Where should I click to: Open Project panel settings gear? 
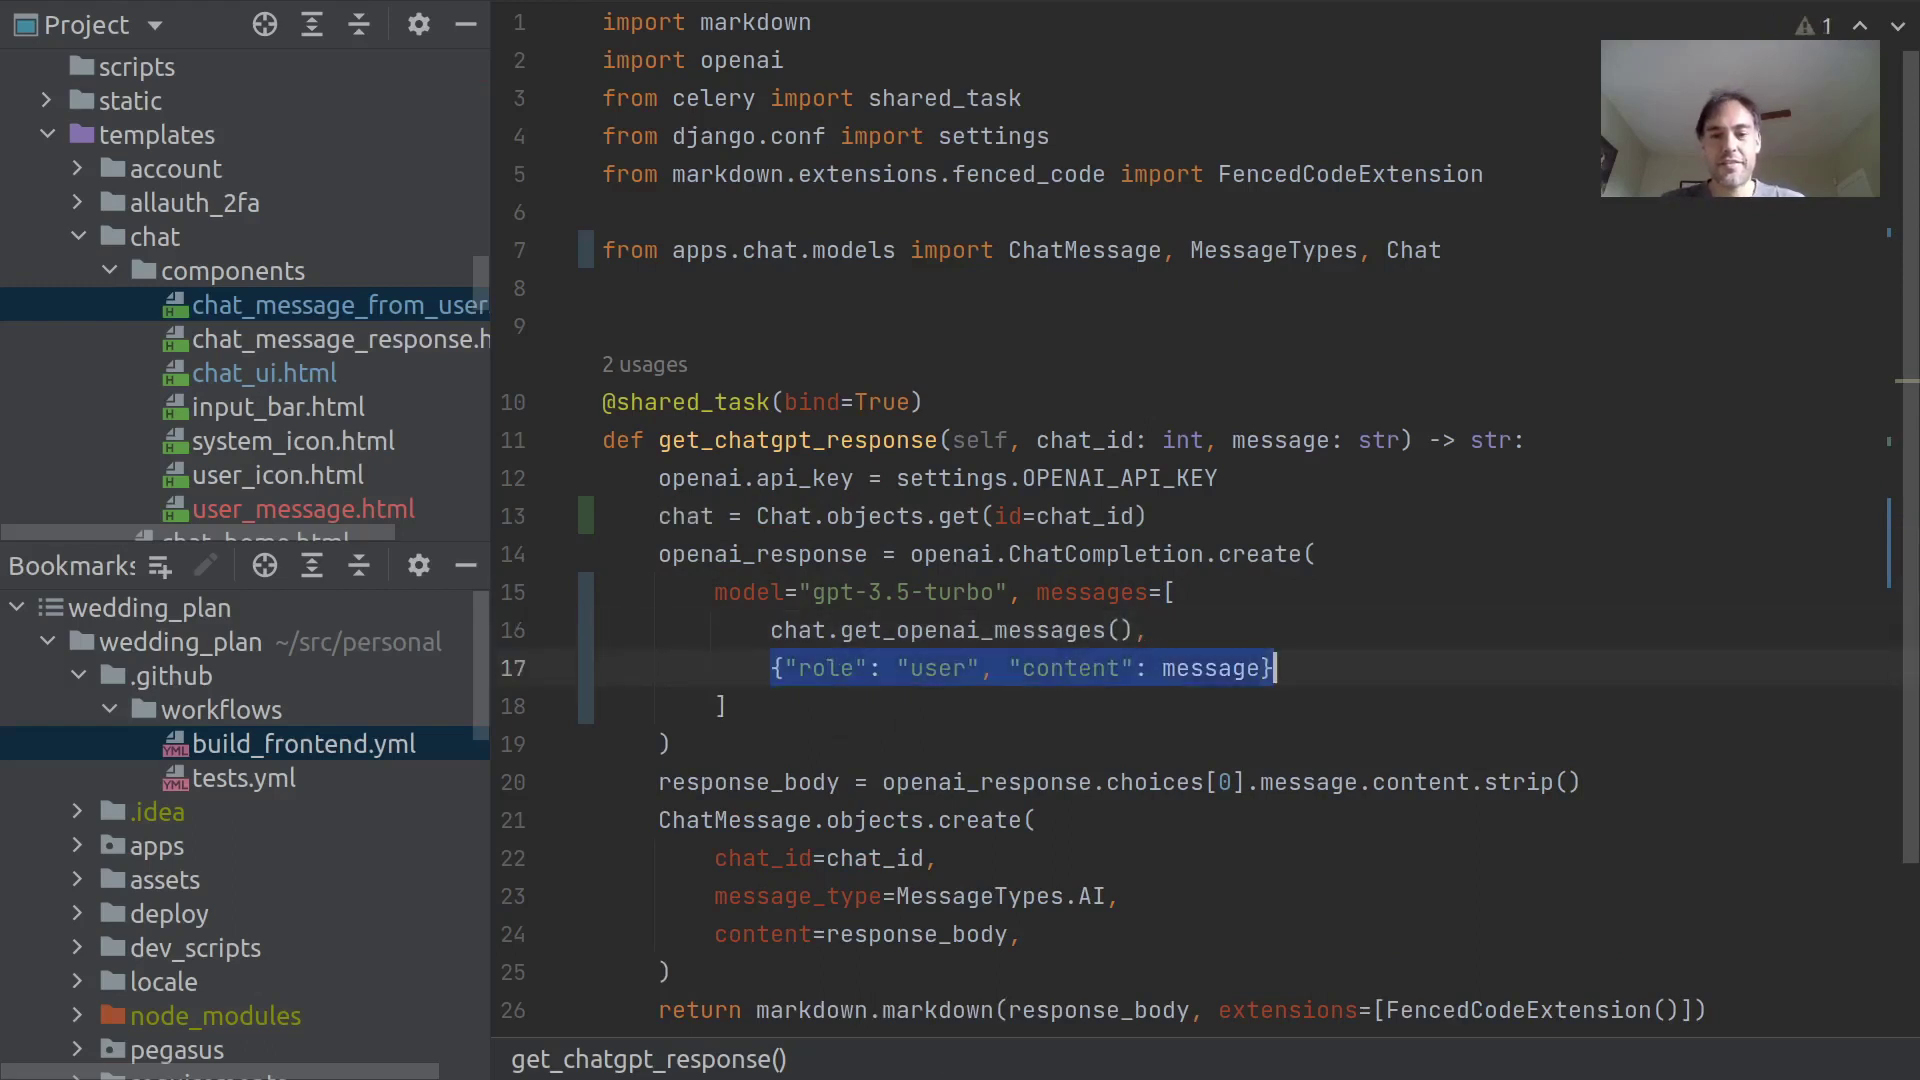(418, 25)
